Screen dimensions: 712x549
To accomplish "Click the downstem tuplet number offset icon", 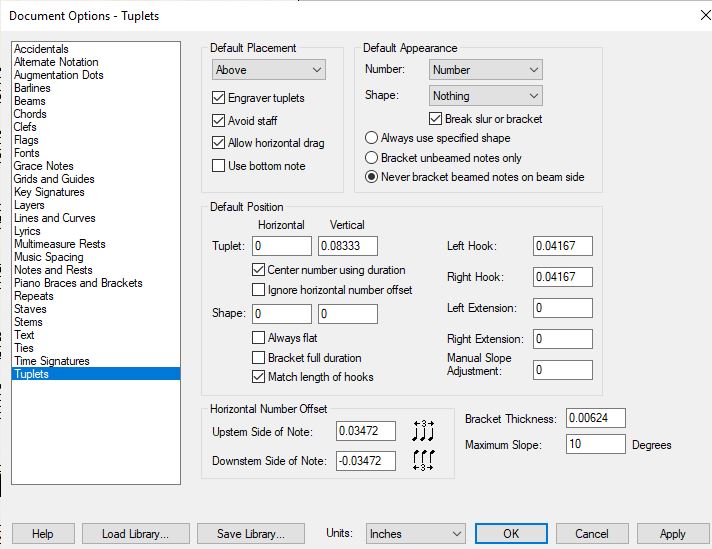I will tap(424, 460).
